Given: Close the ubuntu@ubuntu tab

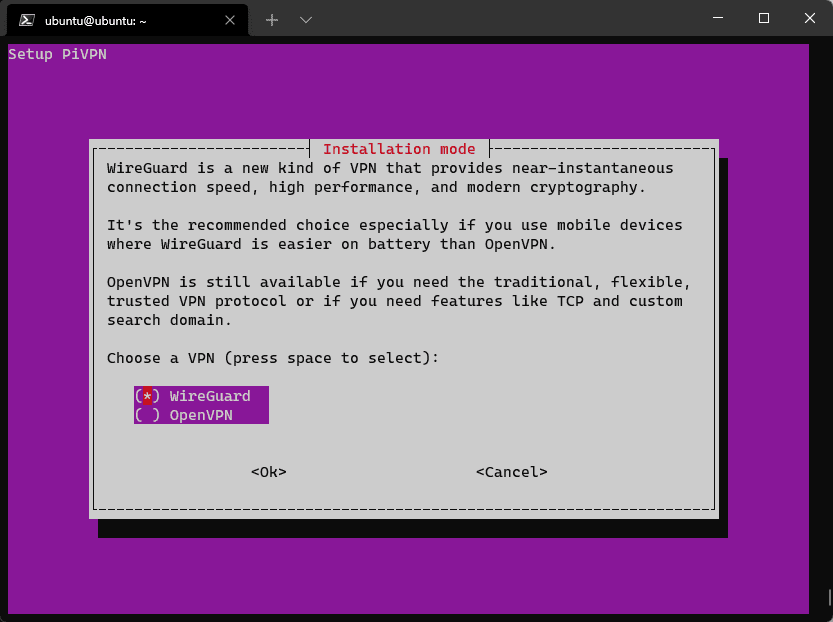Looking at the screenshot, I should point(230,20).
